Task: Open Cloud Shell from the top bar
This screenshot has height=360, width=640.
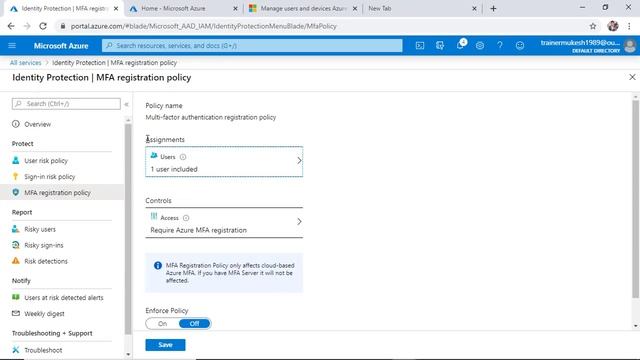Action: point(420,46)
